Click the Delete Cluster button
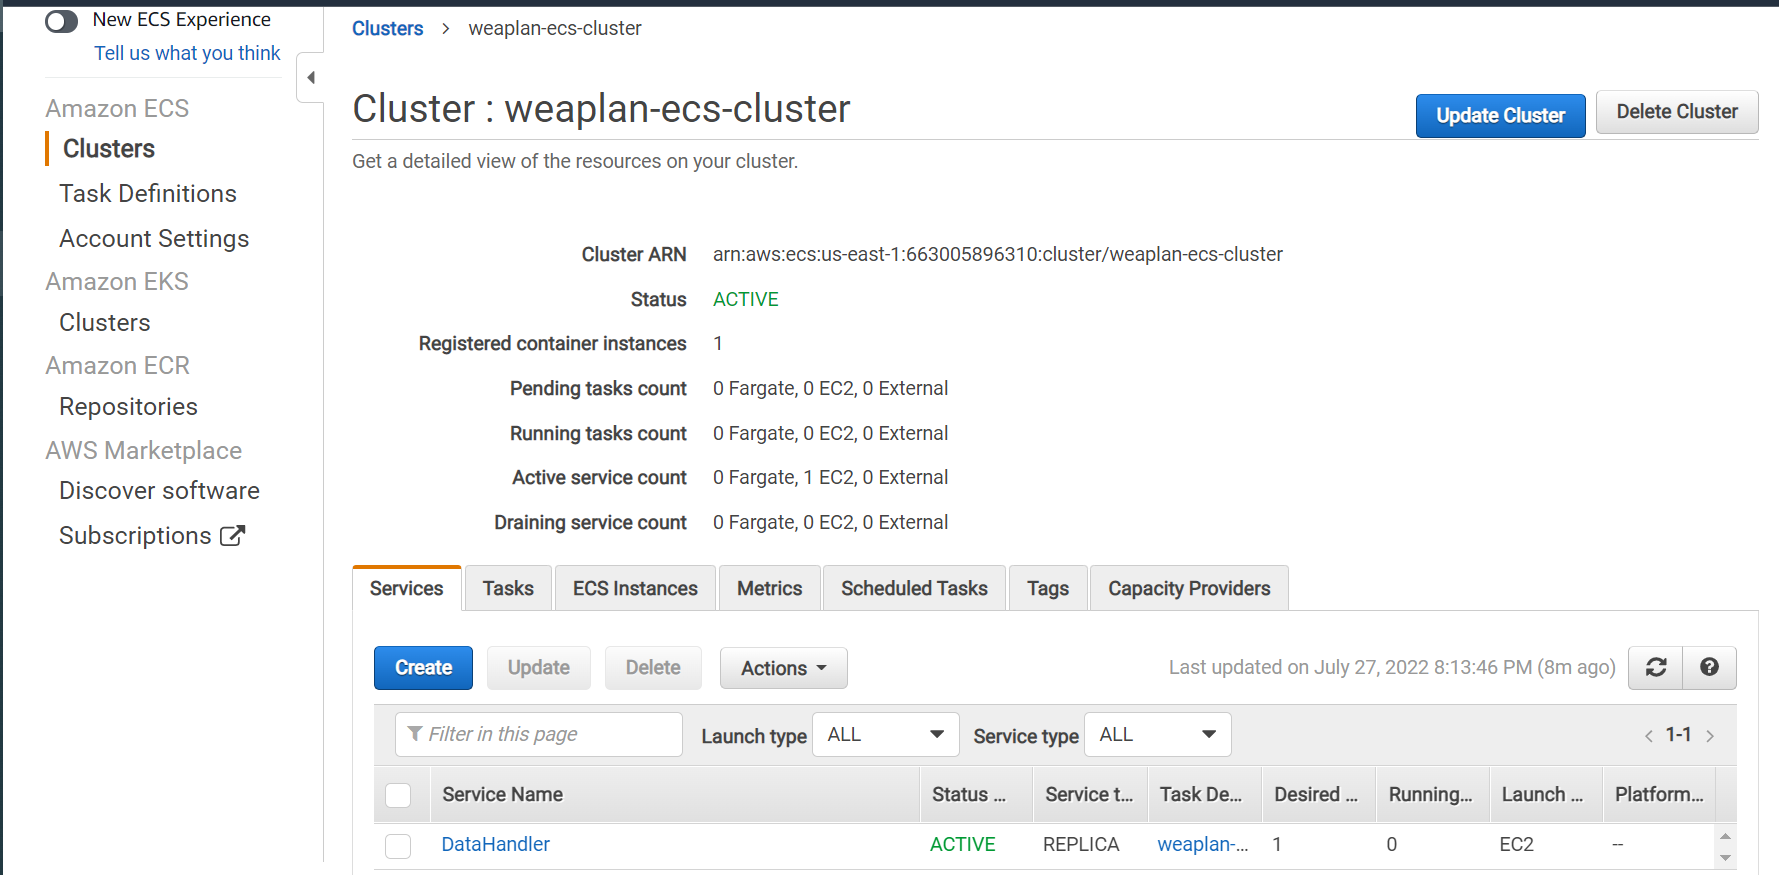1779x875 pixels. point(1677,112)
